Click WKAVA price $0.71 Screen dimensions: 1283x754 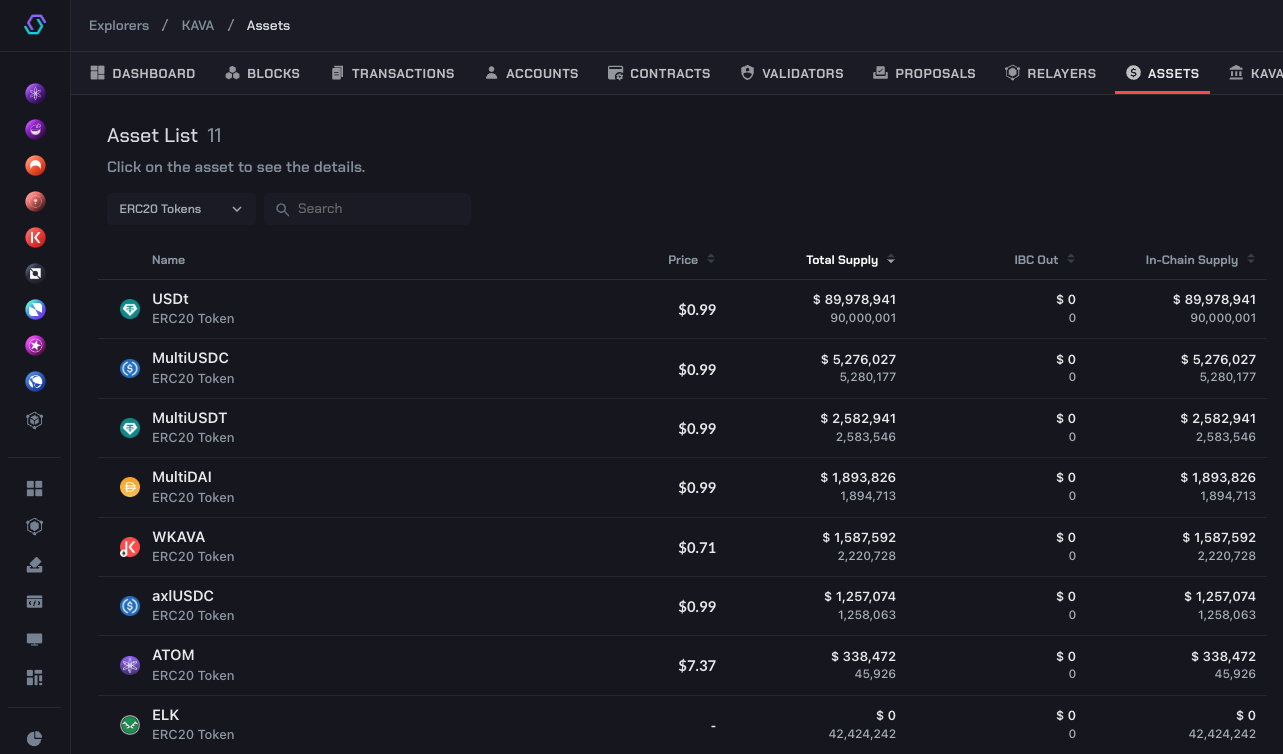coord(697,548)
